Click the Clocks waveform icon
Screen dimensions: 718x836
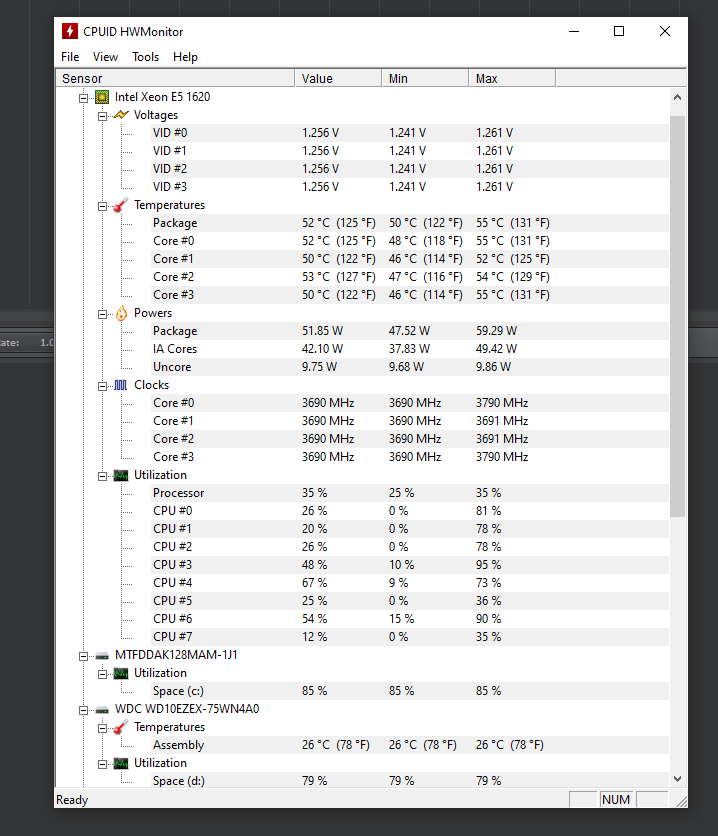pos(121,385)
